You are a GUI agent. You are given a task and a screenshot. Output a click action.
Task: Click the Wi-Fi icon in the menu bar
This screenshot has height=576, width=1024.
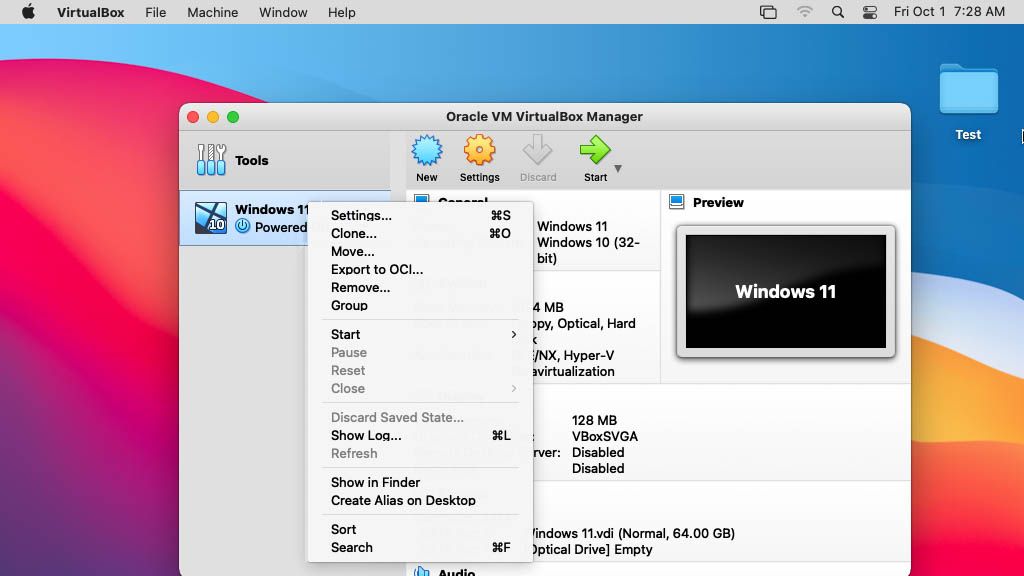coord(804,12)
